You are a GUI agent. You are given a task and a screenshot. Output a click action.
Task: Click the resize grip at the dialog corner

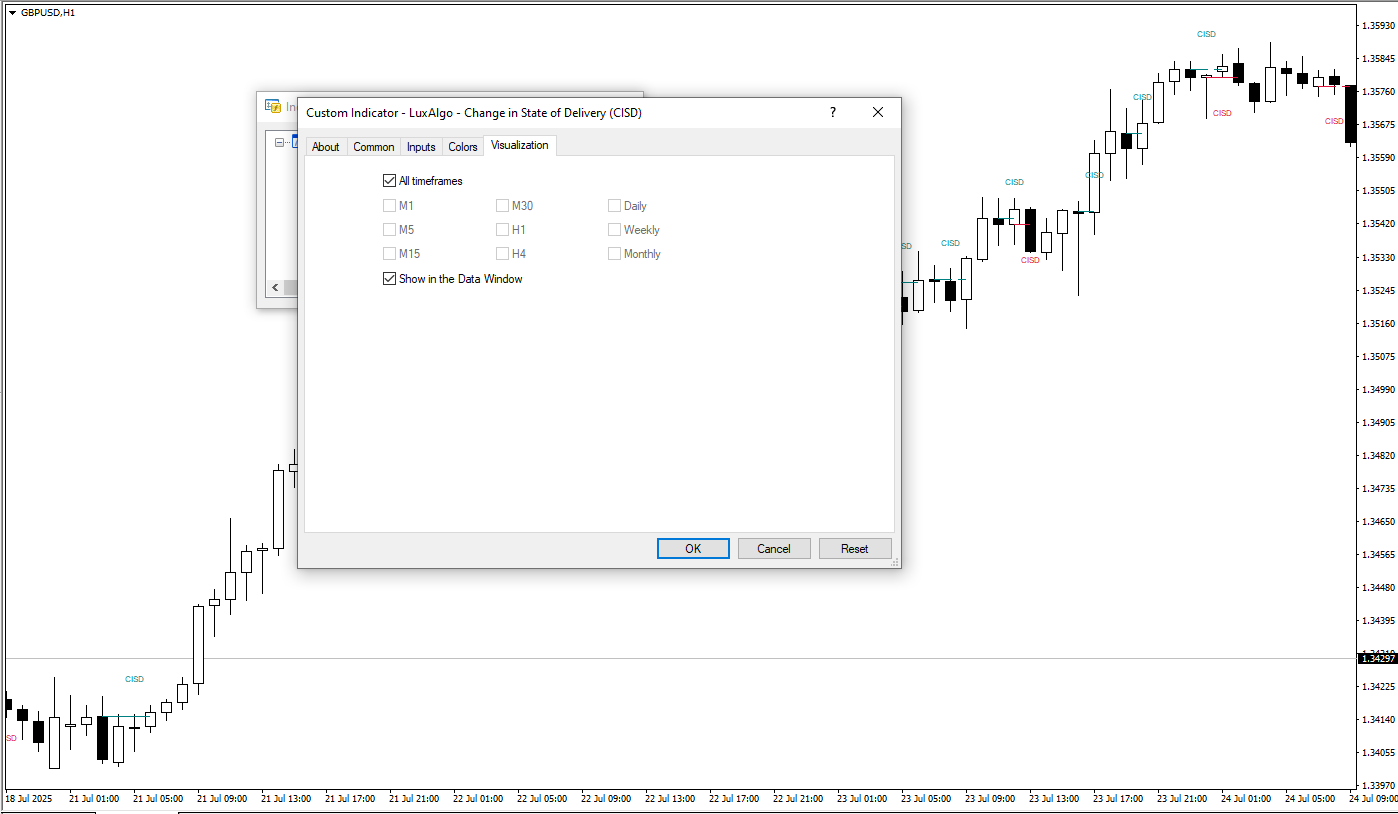[895, 563]
